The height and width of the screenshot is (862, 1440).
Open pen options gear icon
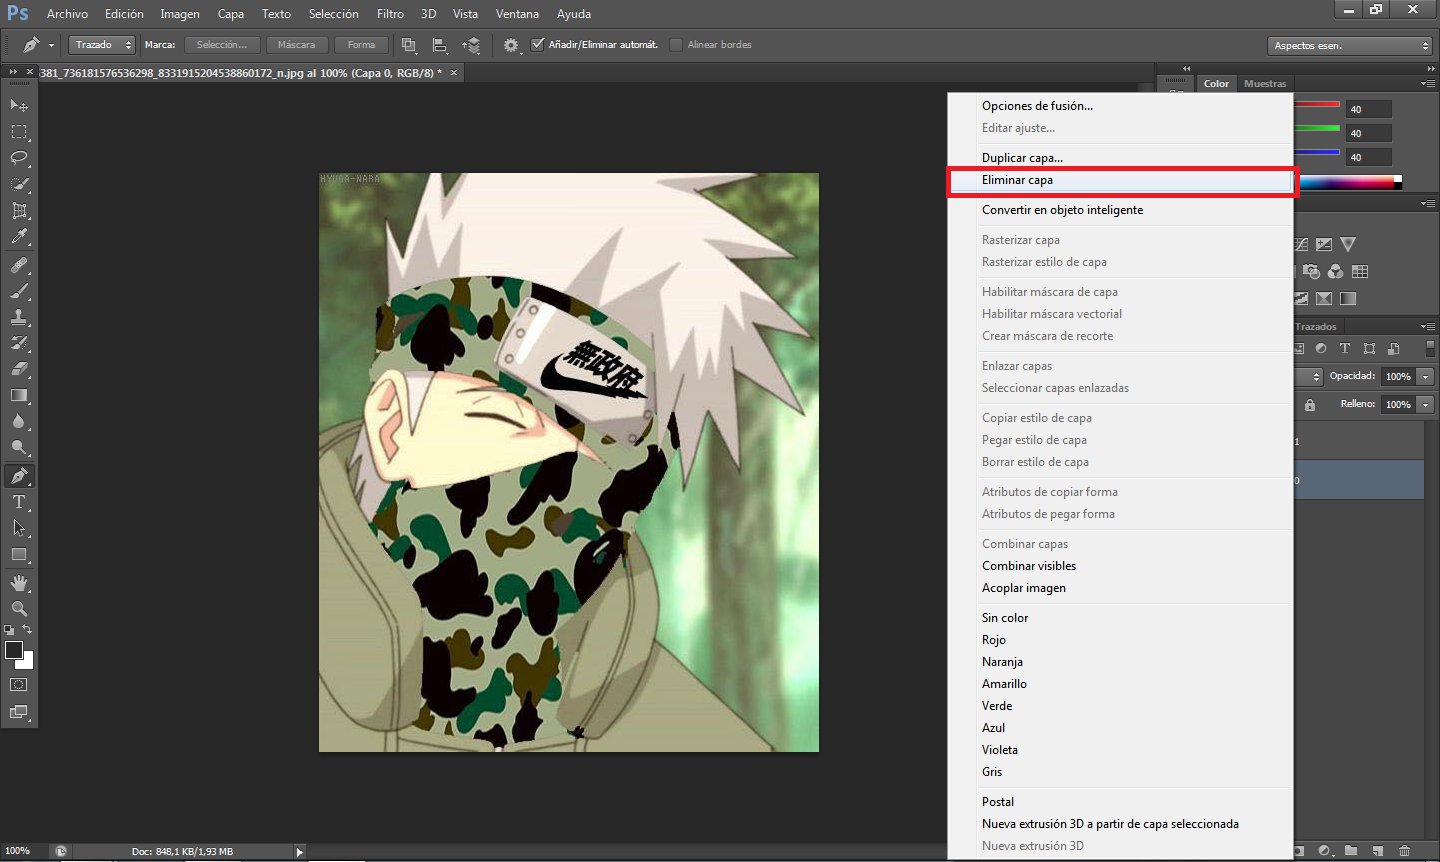(x=511, y=45)
